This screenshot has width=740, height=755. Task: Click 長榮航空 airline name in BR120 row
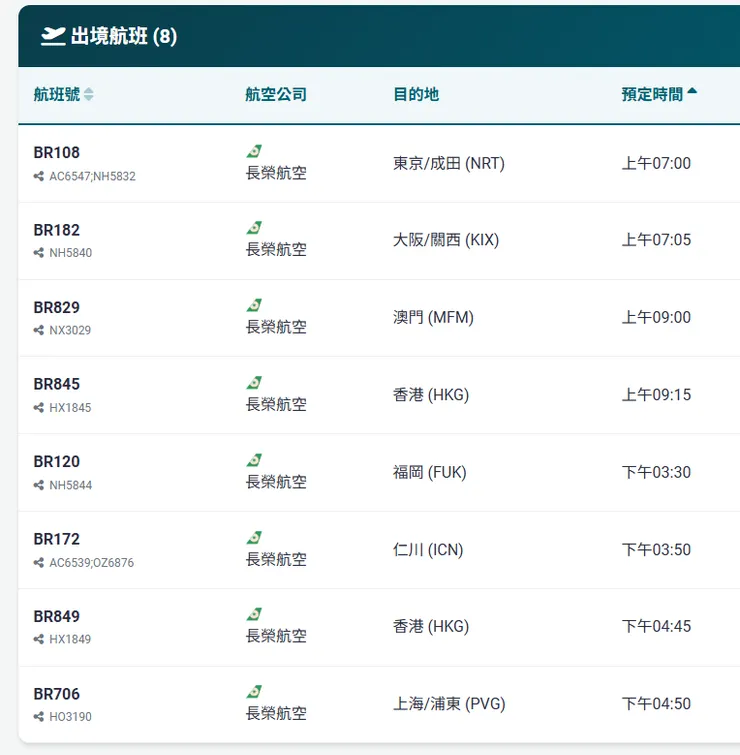click(x=276, y=482)
